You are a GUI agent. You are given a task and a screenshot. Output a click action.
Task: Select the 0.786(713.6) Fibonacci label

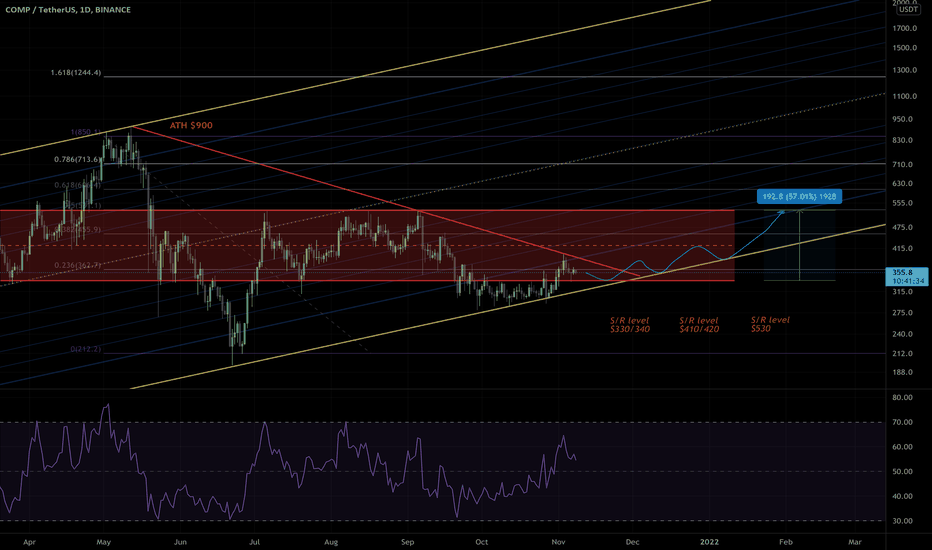[x=77, y=159]
